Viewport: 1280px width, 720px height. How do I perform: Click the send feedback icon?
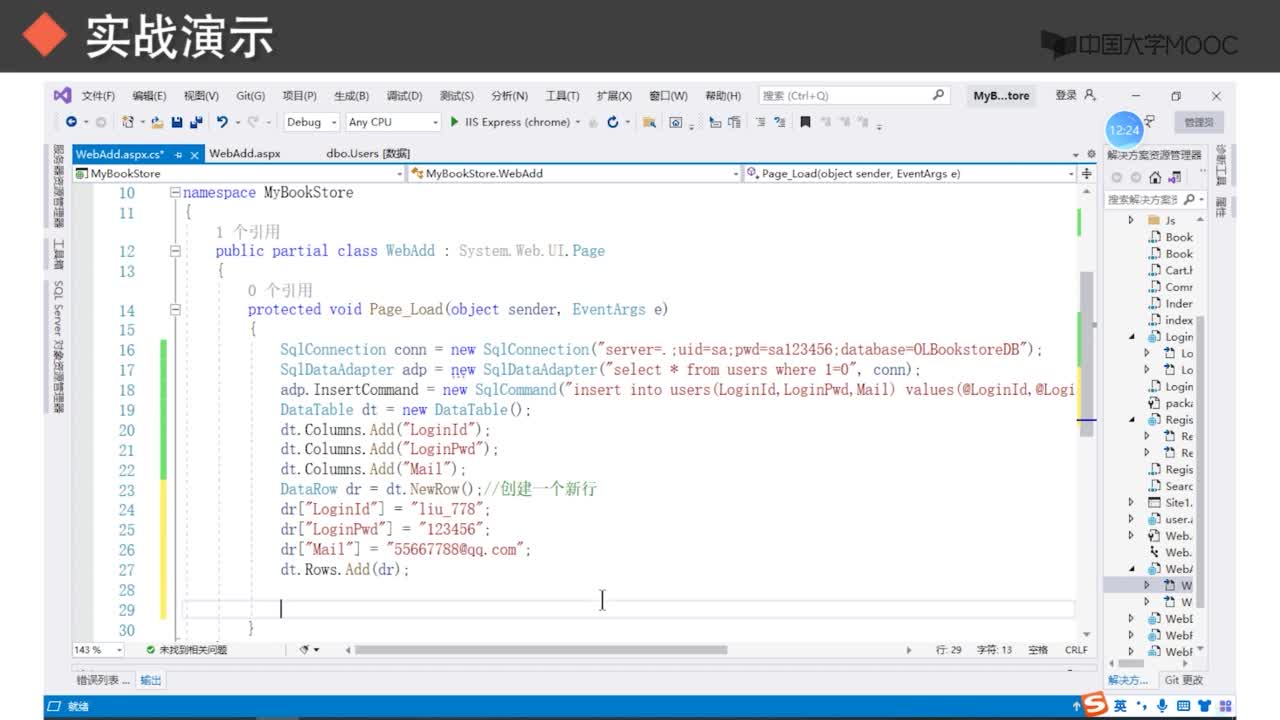(x=1150, y=121)
